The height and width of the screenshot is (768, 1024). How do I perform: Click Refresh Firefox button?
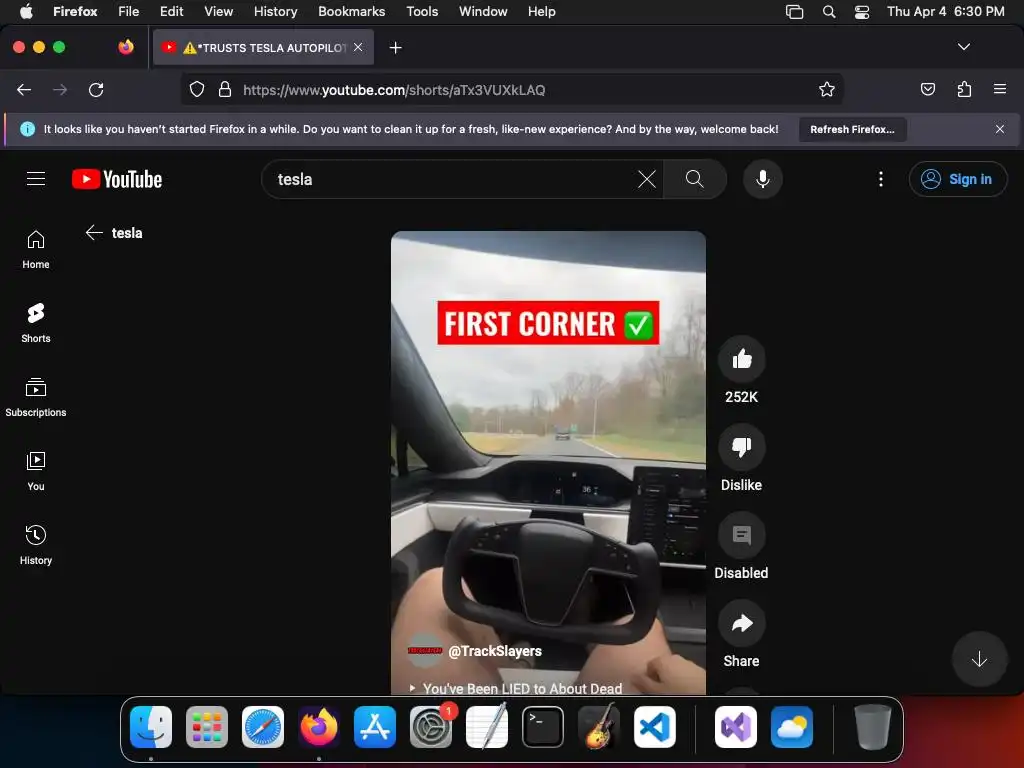(852, 129)
